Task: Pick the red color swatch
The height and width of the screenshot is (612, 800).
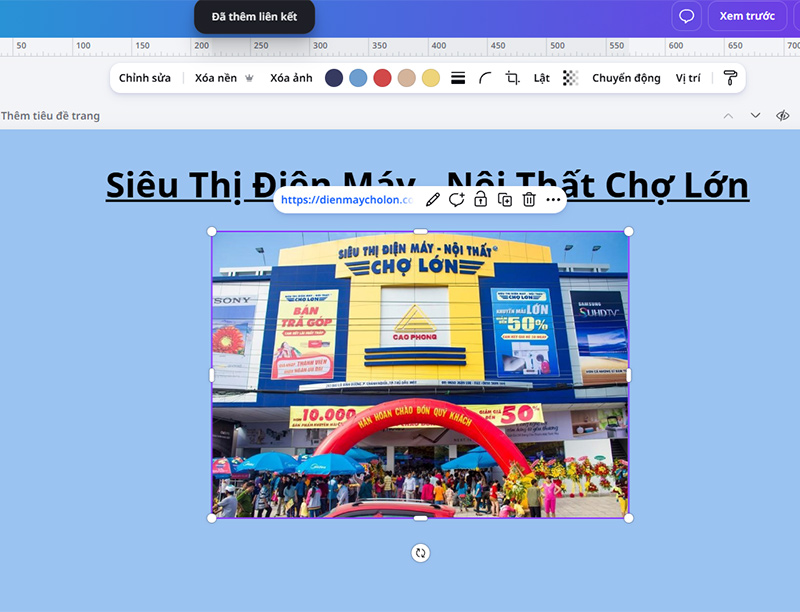Action: 382,78
